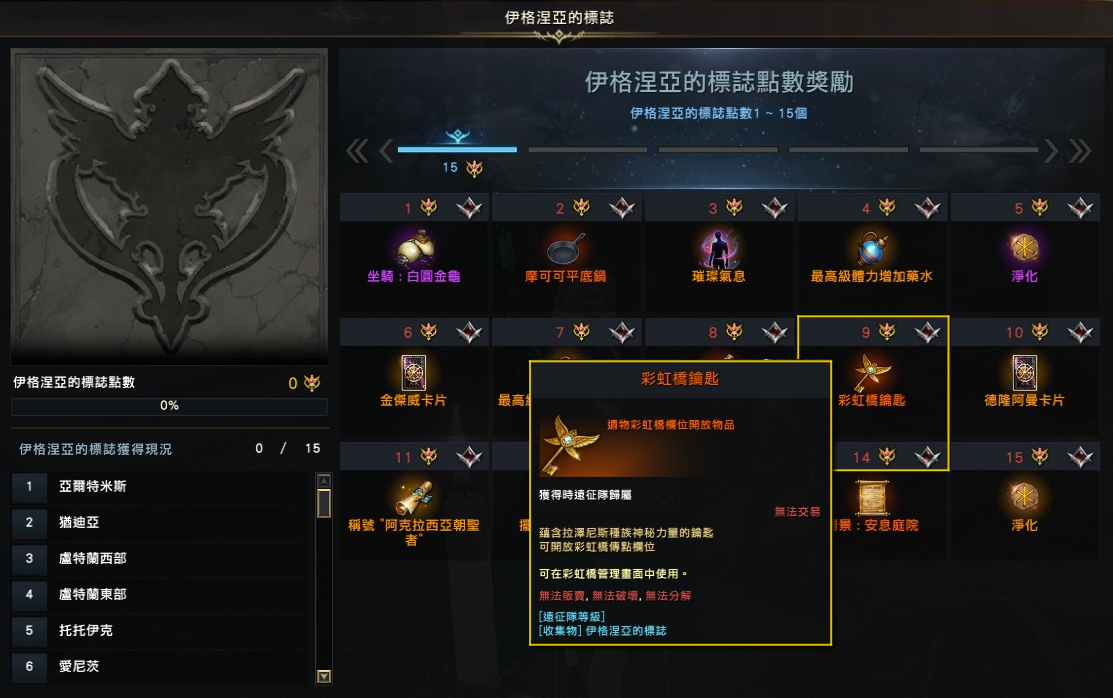Click the 最高級體力增加藥水 potion icon
Screen dimensions: 1113x698
(871, 248)
